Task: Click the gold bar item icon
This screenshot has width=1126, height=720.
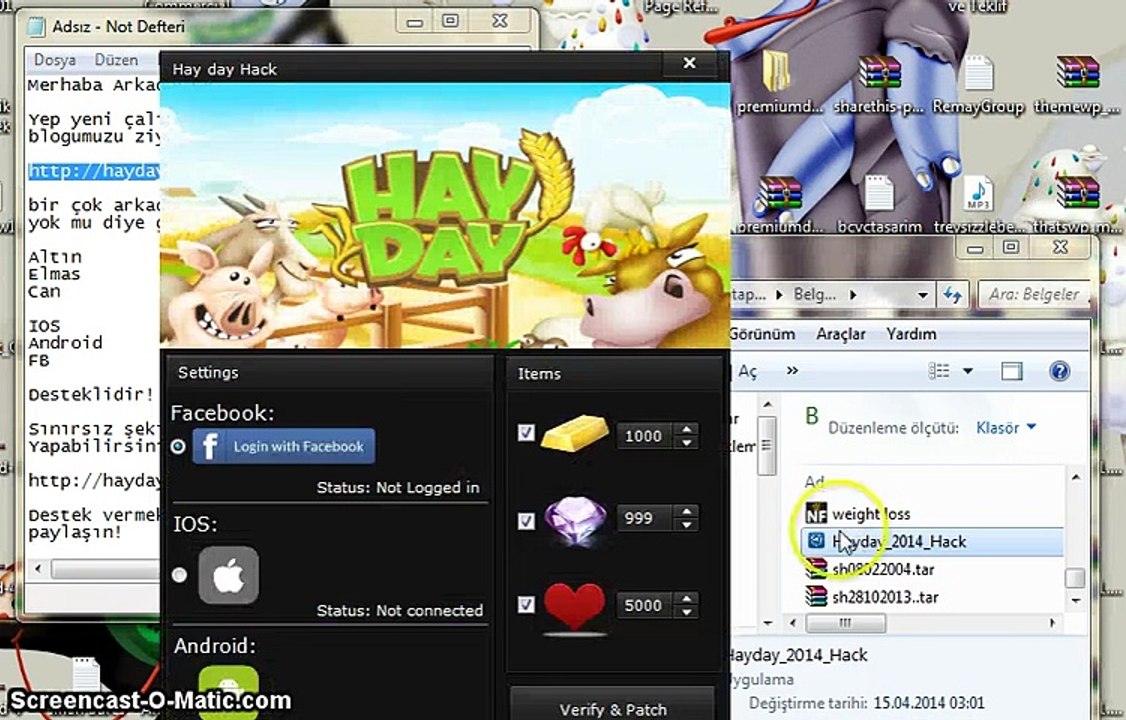Action: (574, 433)
